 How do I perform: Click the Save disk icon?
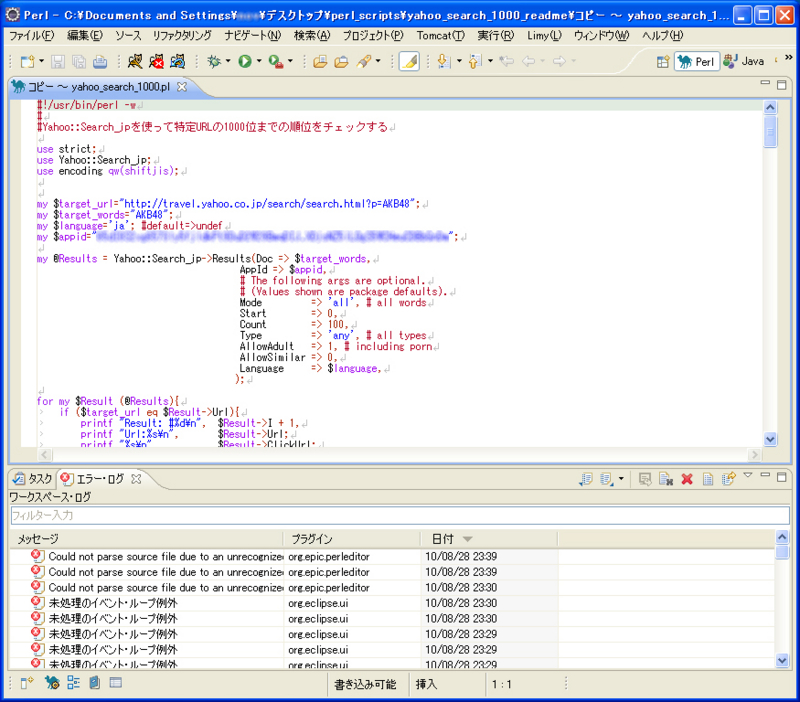click(58, 62)
